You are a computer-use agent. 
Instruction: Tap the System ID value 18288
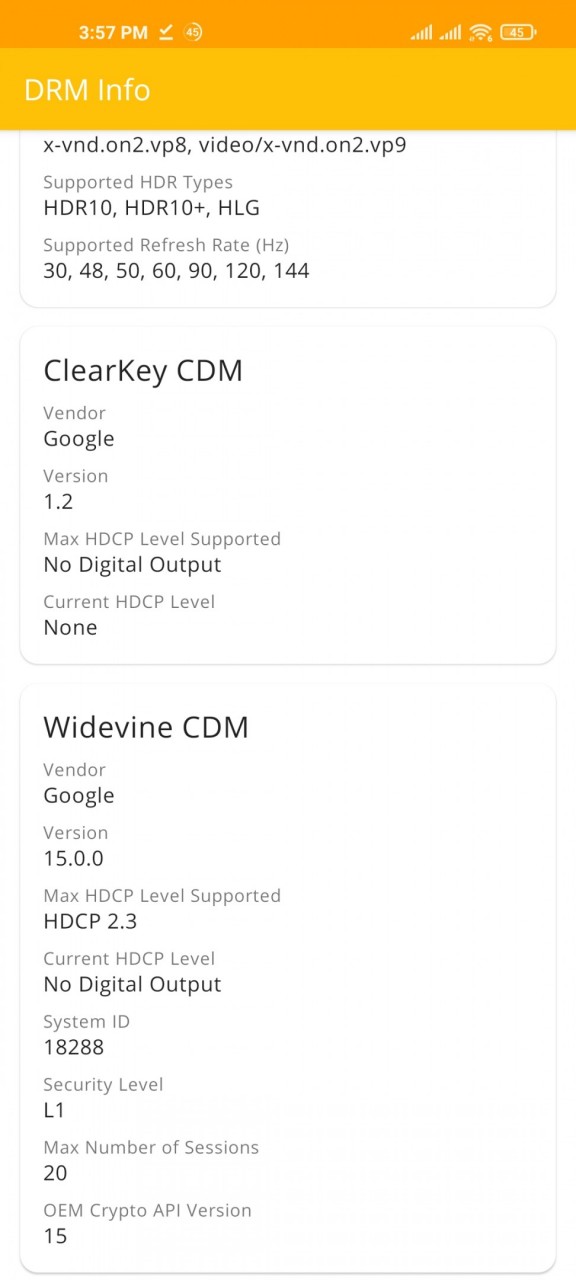click(x=73, y=1047)
